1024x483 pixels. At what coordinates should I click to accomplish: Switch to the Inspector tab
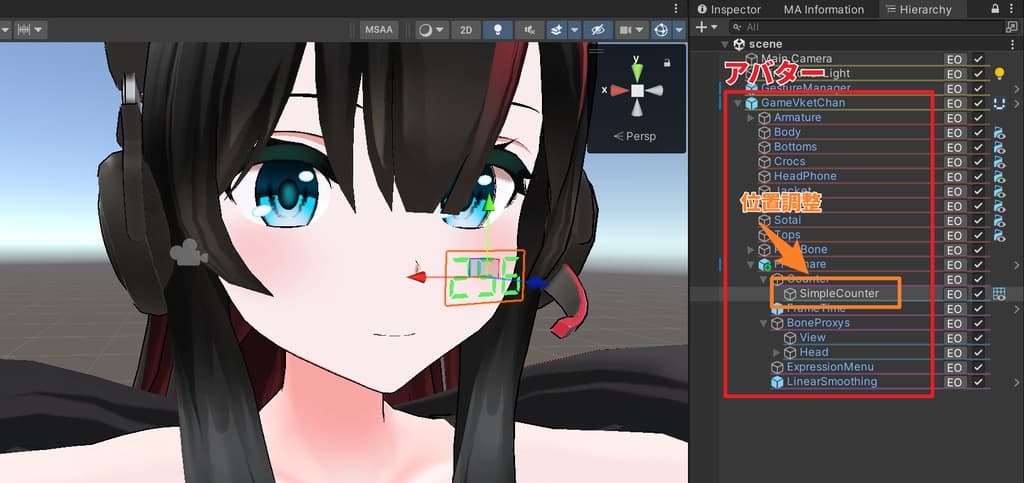(729, 9)
